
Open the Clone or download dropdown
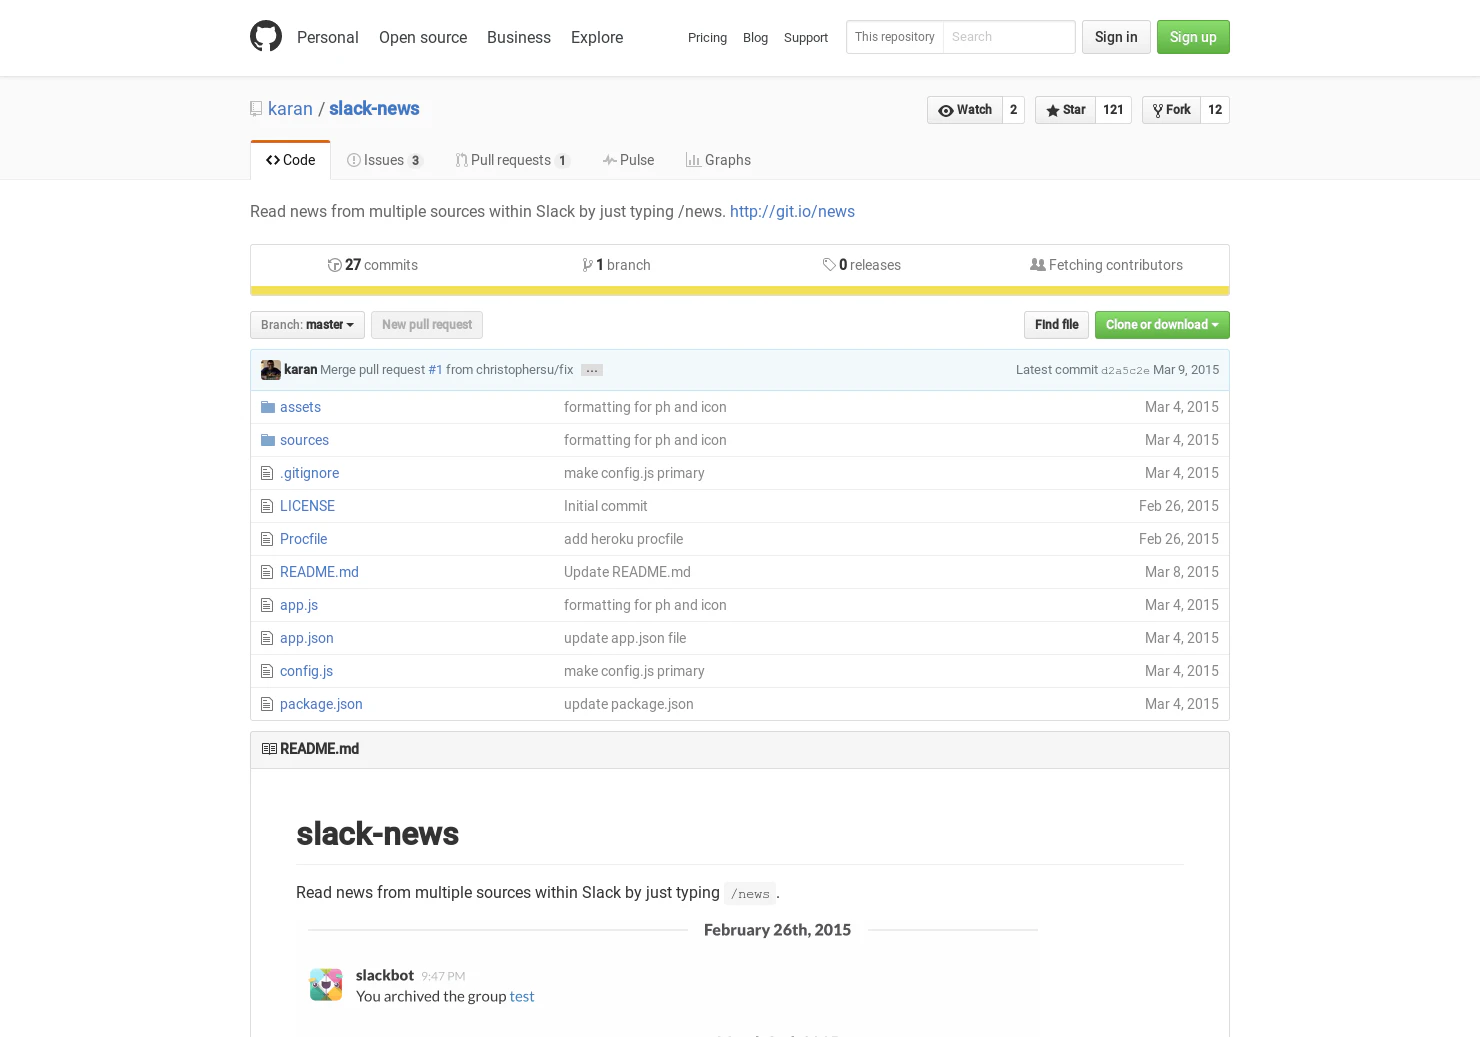pos(1162,325)
